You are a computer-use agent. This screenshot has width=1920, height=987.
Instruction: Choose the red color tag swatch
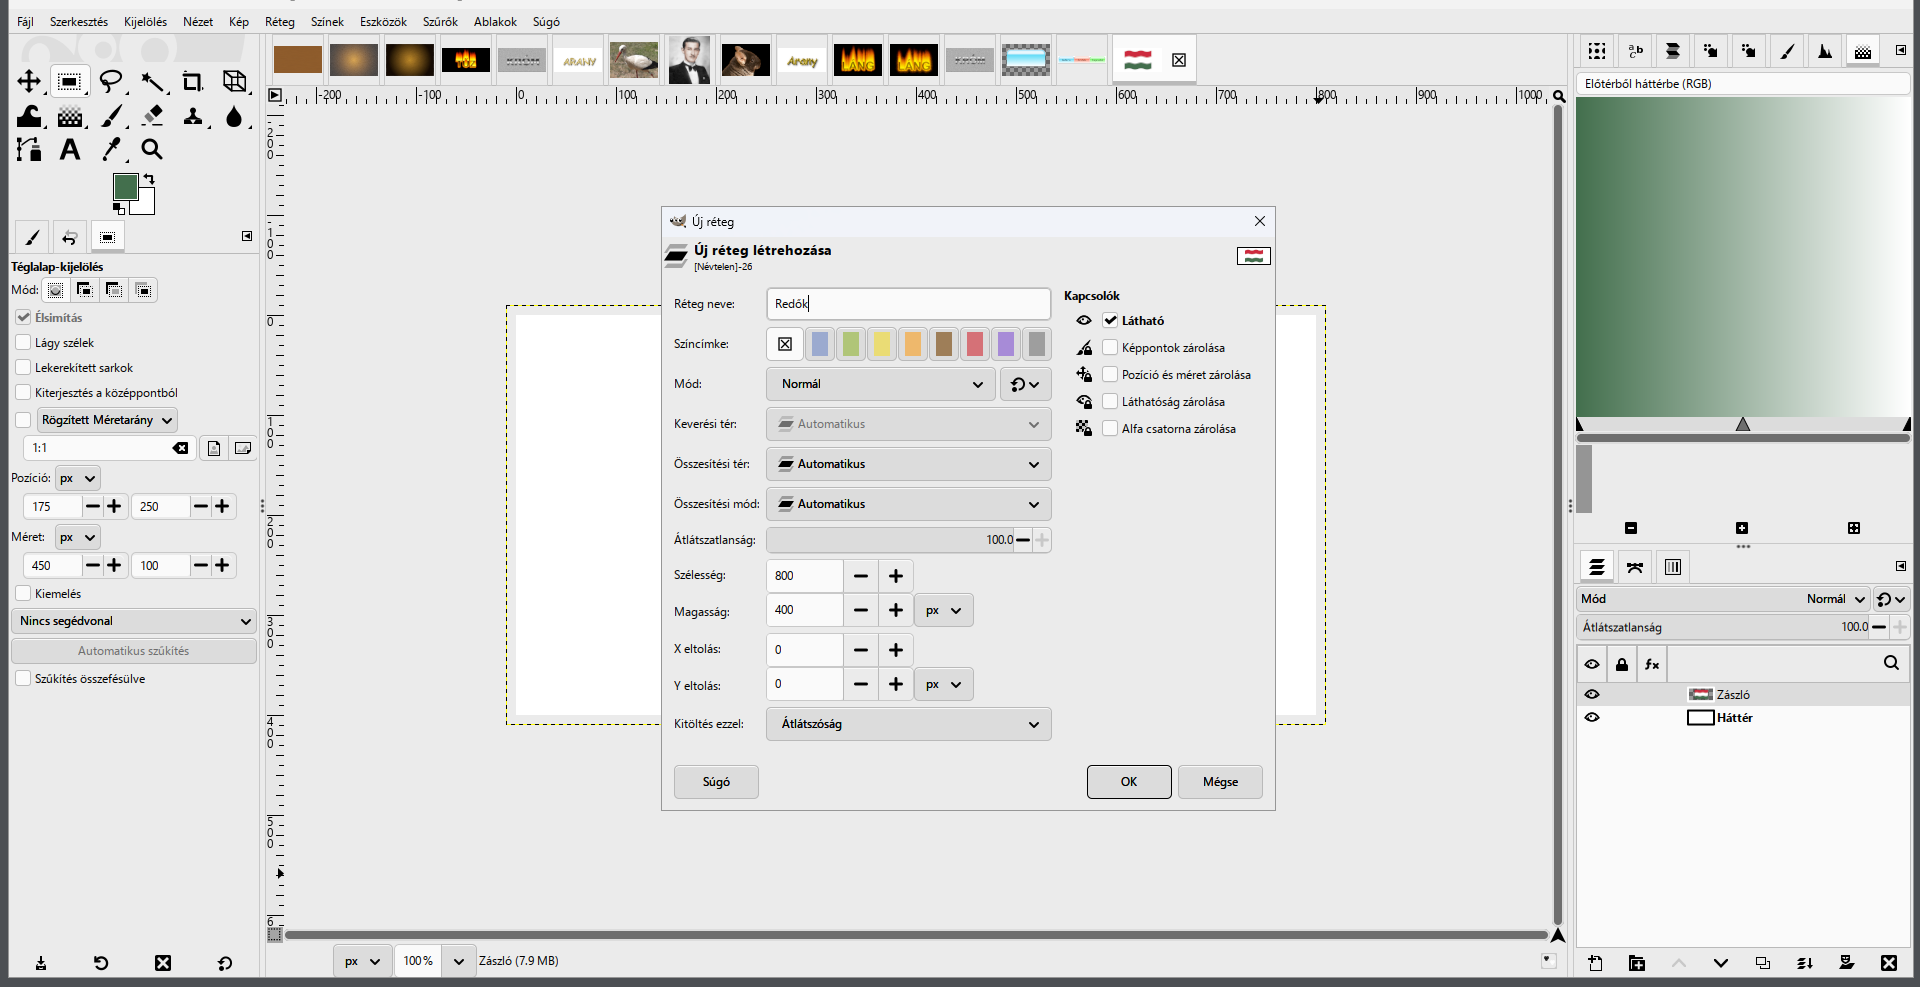pos(975,344)
